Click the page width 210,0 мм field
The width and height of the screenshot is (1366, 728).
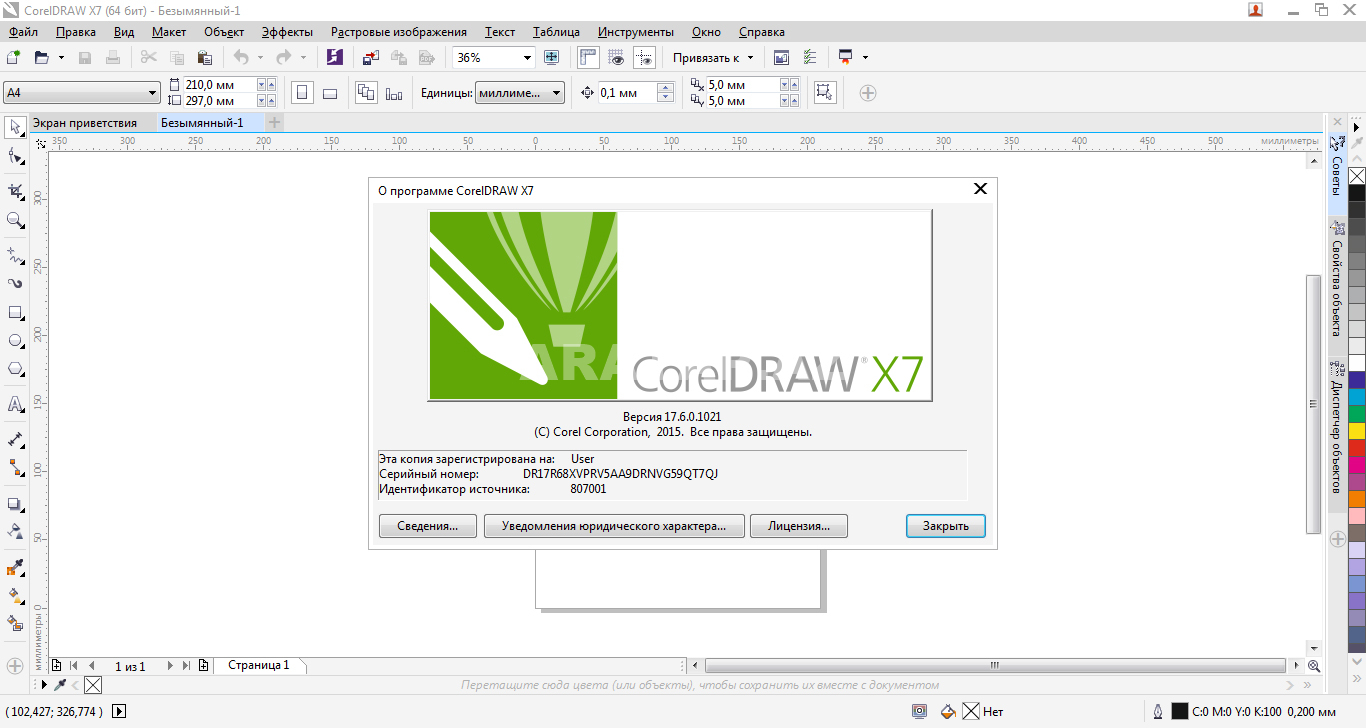(x=220, y=85)
